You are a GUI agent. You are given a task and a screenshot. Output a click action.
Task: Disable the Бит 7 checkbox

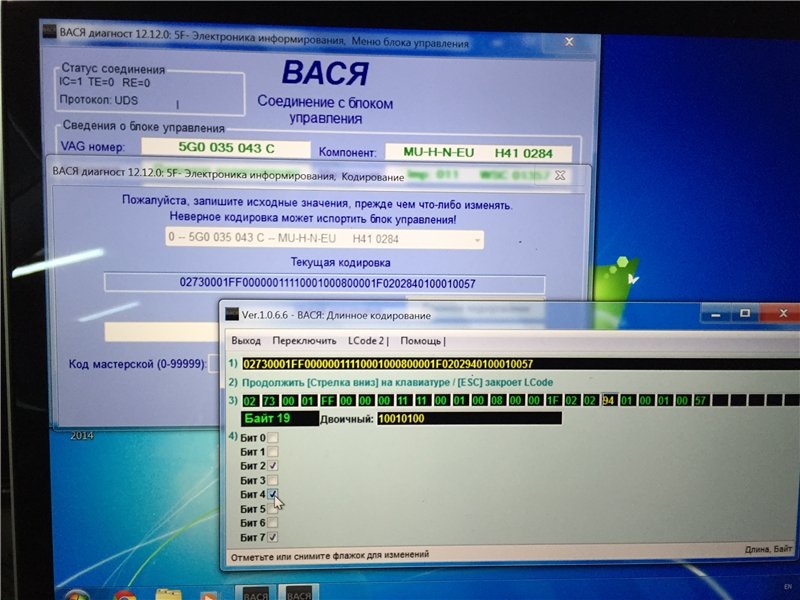pos(273,537)
